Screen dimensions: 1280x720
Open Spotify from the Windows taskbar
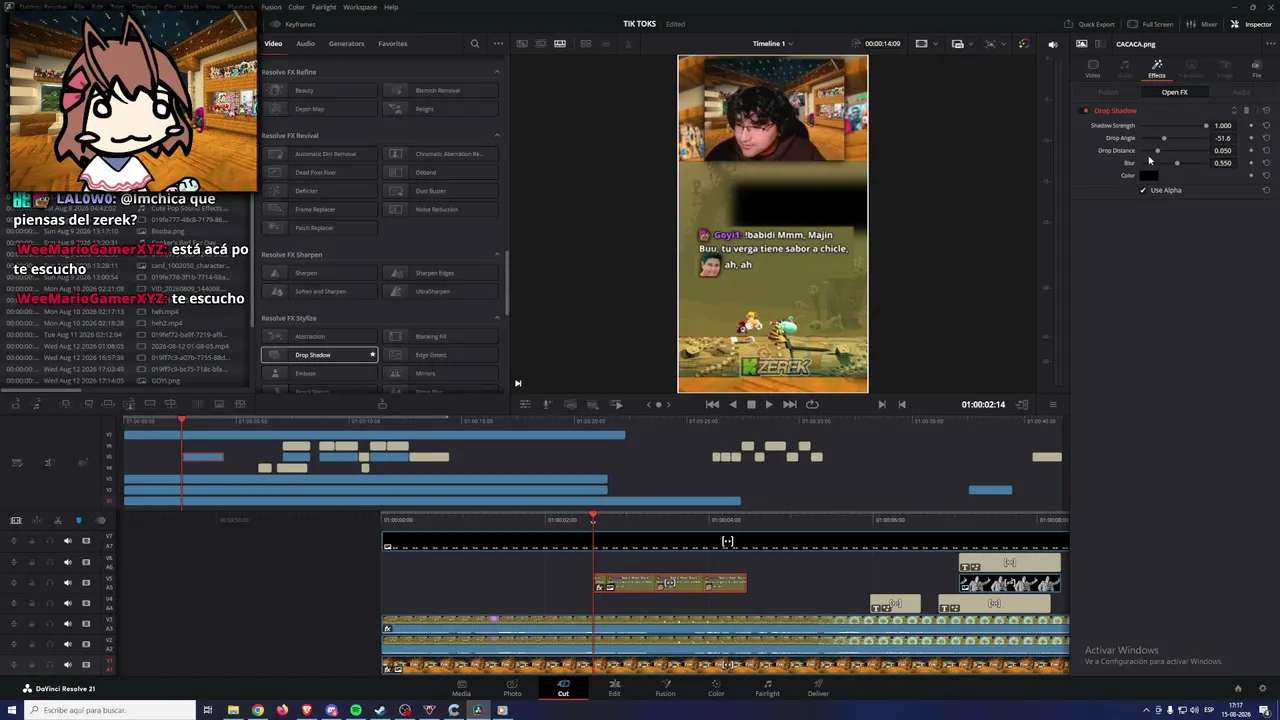tap(356, 710)
